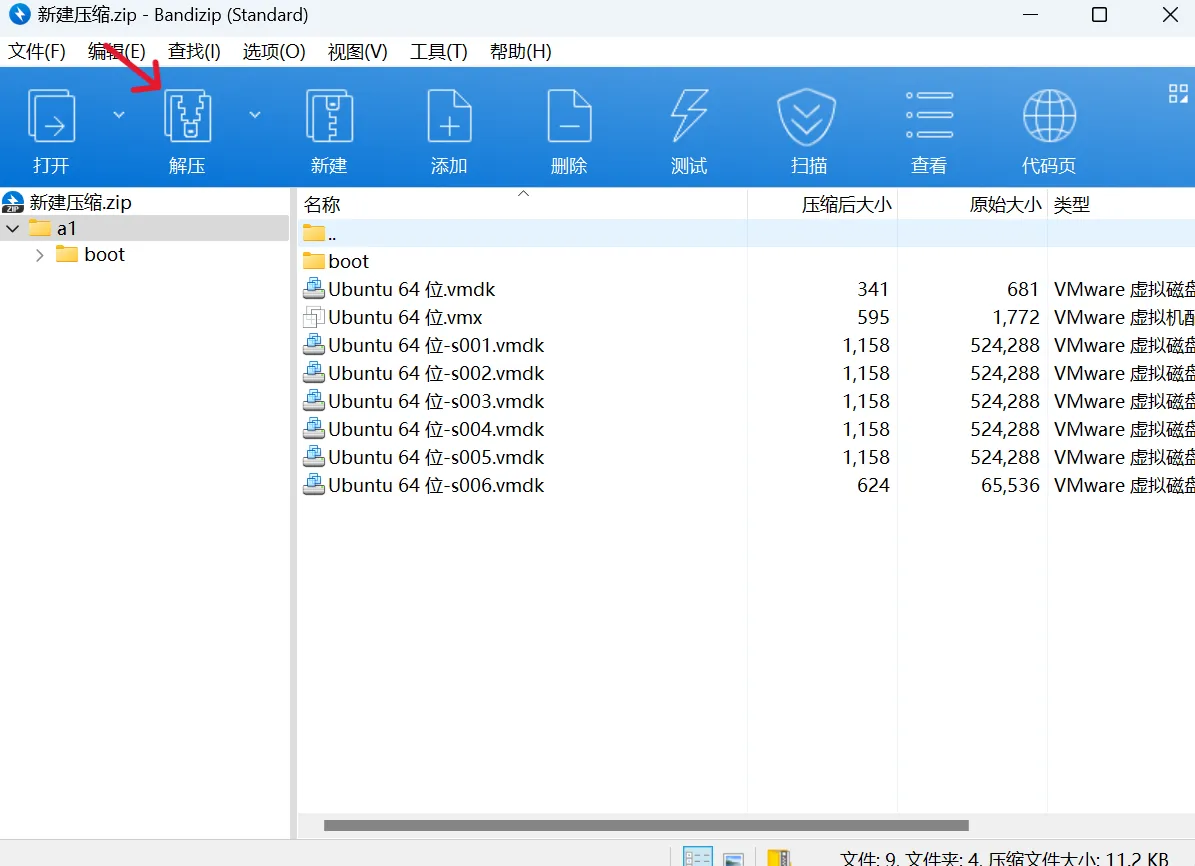Click compressed size 341 cell

pyautogui.click(x=873, y=289)
